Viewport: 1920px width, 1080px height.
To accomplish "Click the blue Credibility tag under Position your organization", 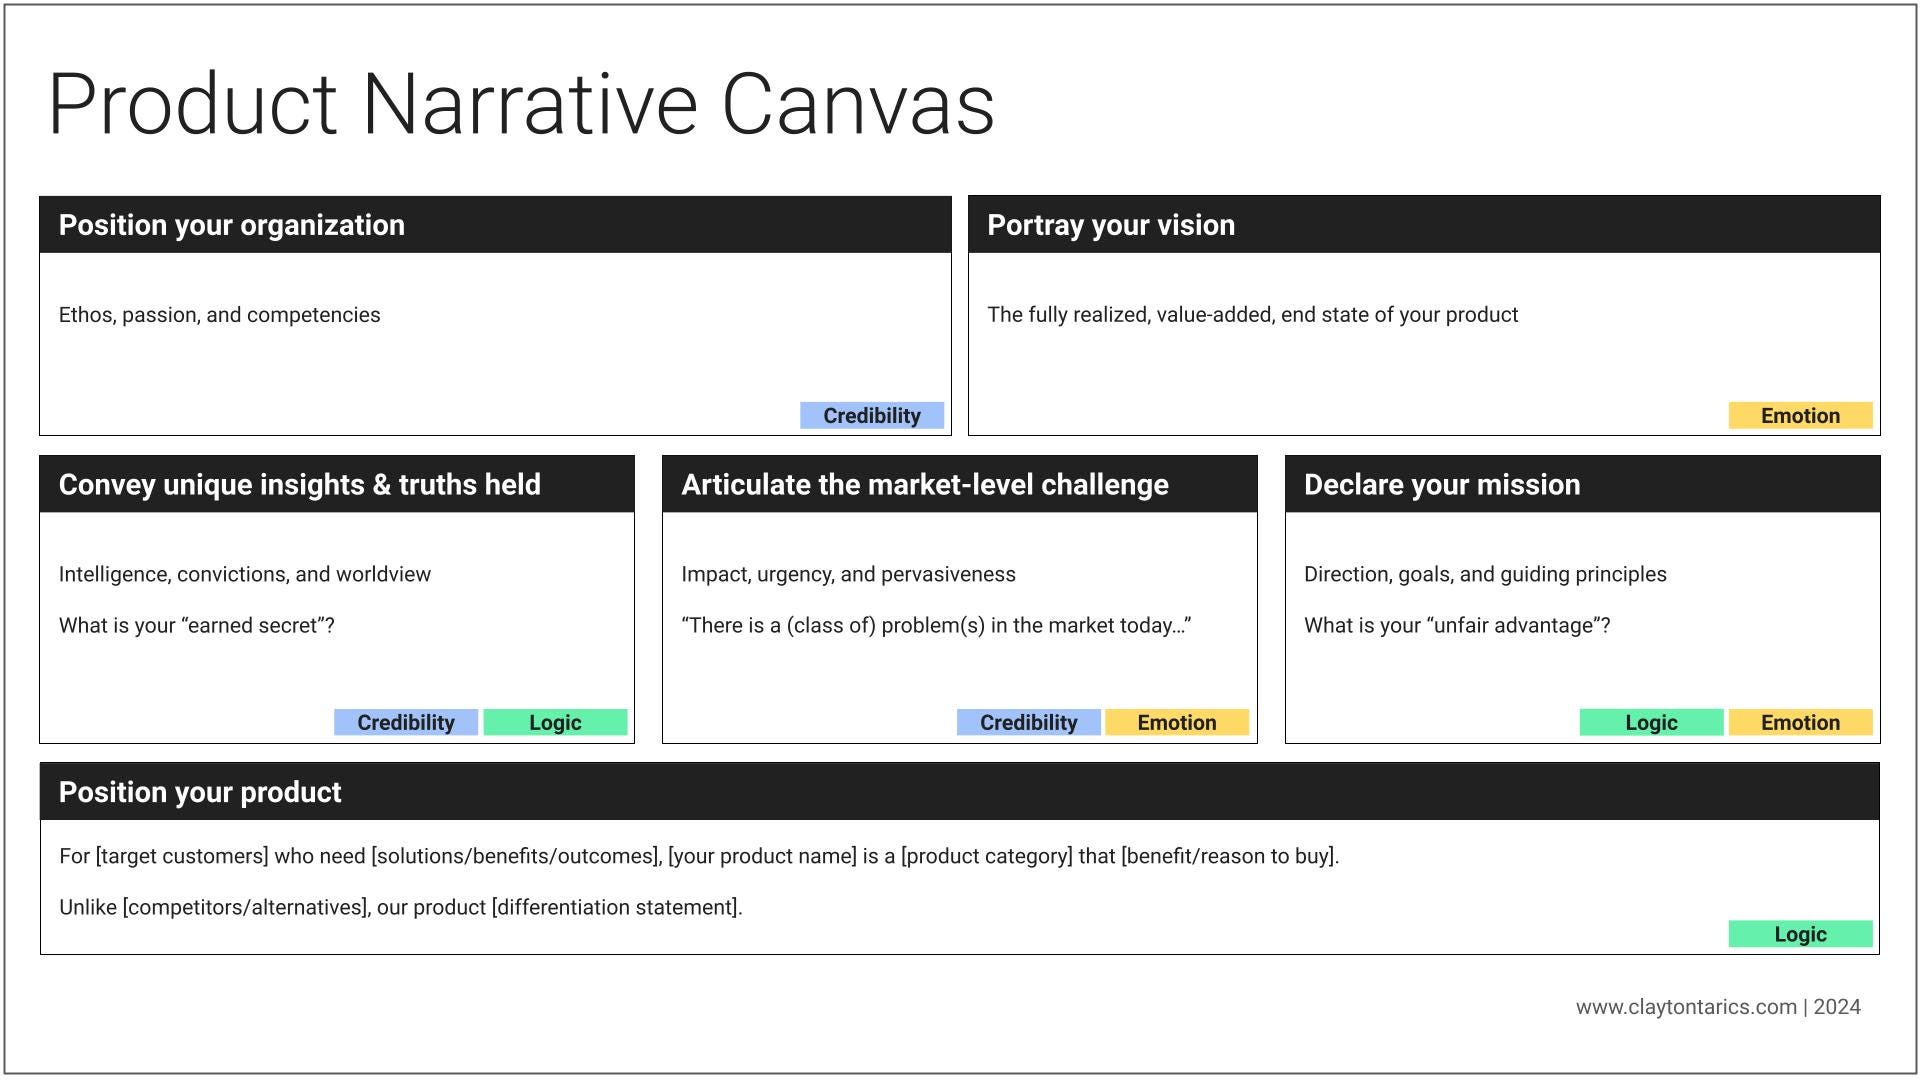I will (x=872, y=416).
